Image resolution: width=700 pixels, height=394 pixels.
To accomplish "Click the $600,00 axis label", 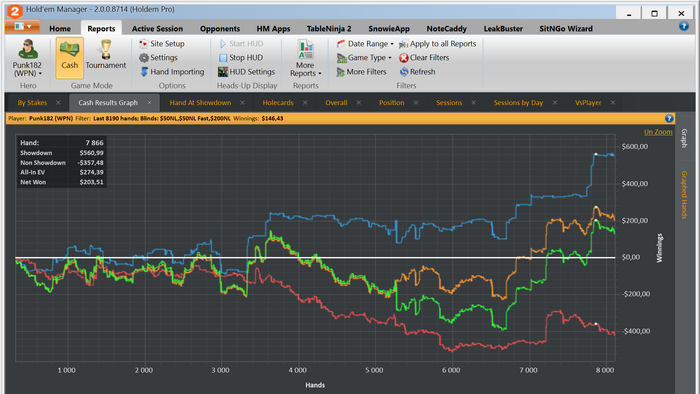I will point(634,146).
